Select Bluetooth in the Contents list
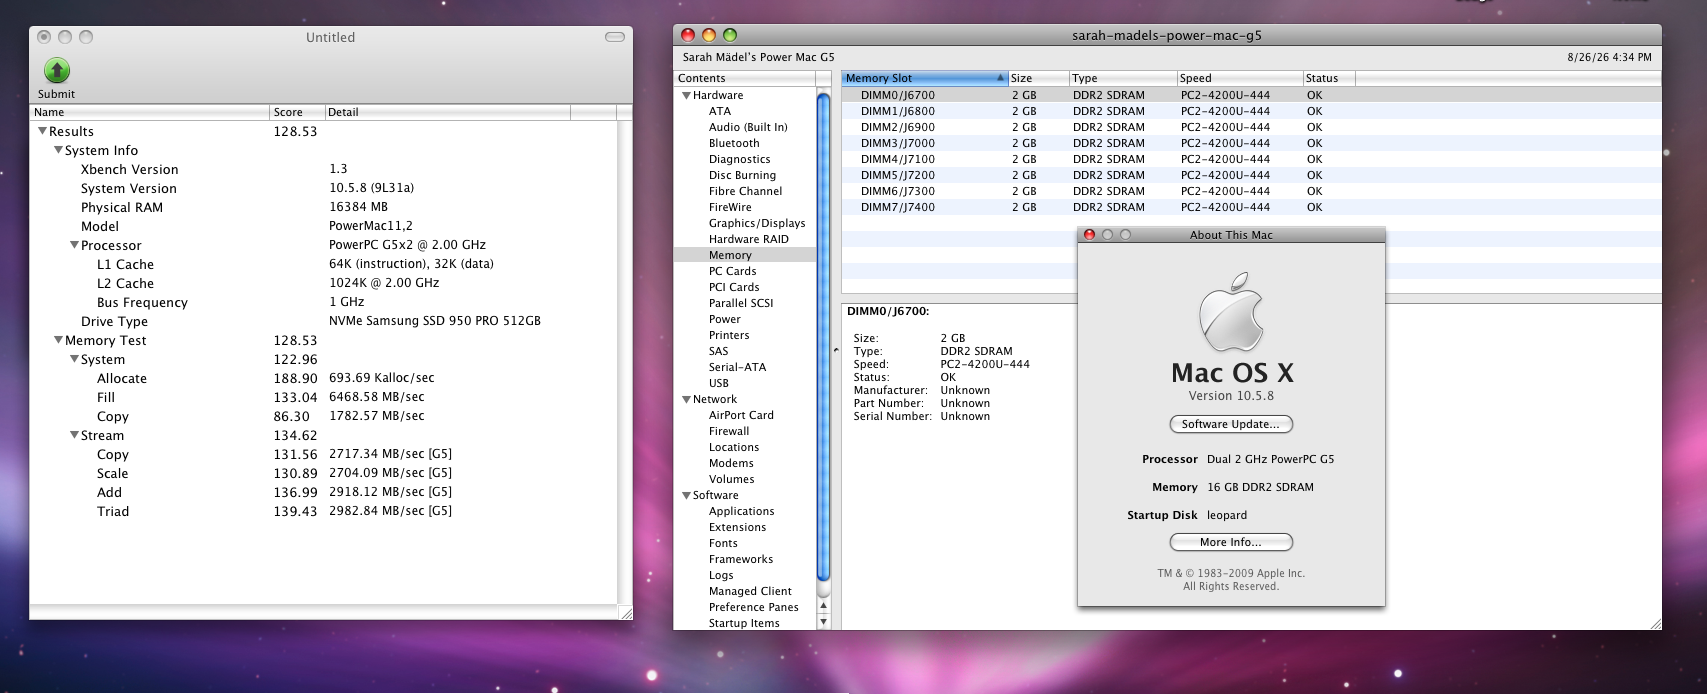 734,143
